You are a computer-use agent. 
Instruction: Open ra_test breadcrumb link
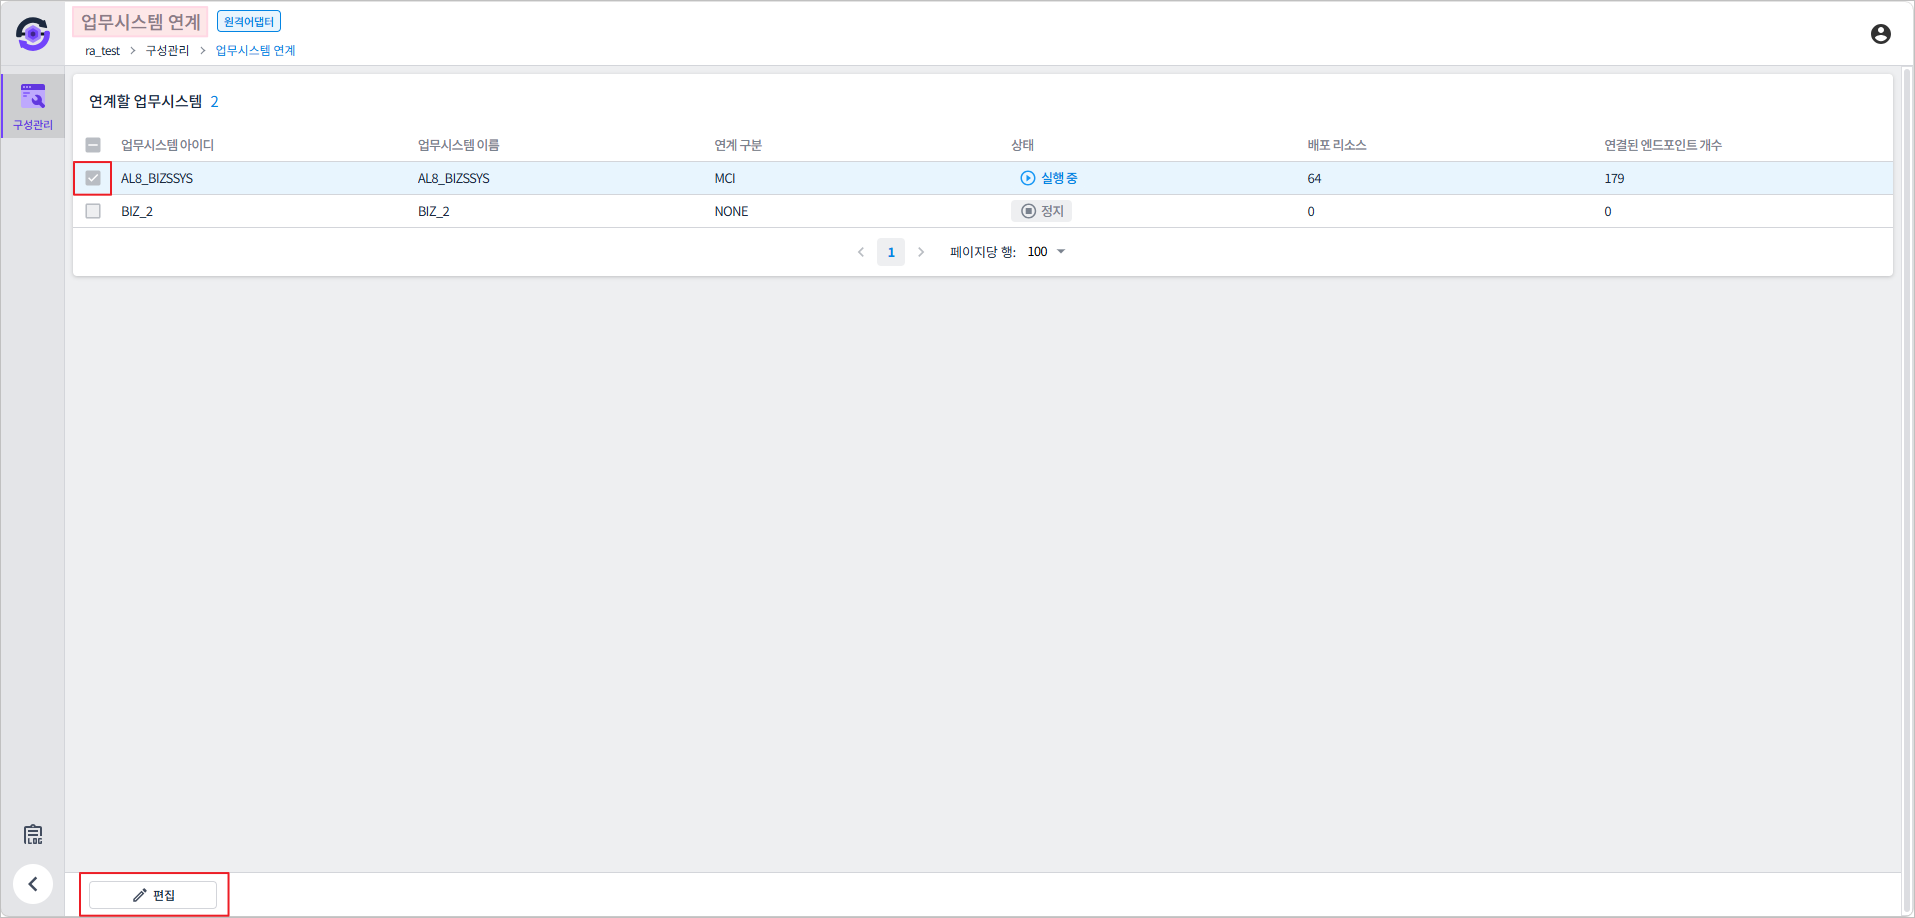tap(102, 51)
